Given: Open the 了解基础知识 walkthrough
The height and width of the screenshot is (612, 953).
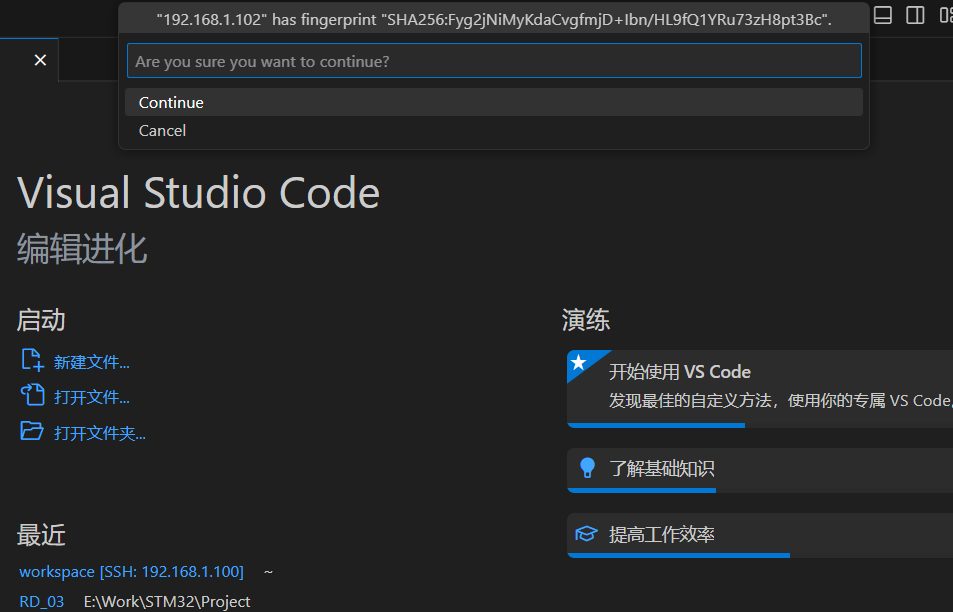Looking at the screenshot, I should 760,469.
